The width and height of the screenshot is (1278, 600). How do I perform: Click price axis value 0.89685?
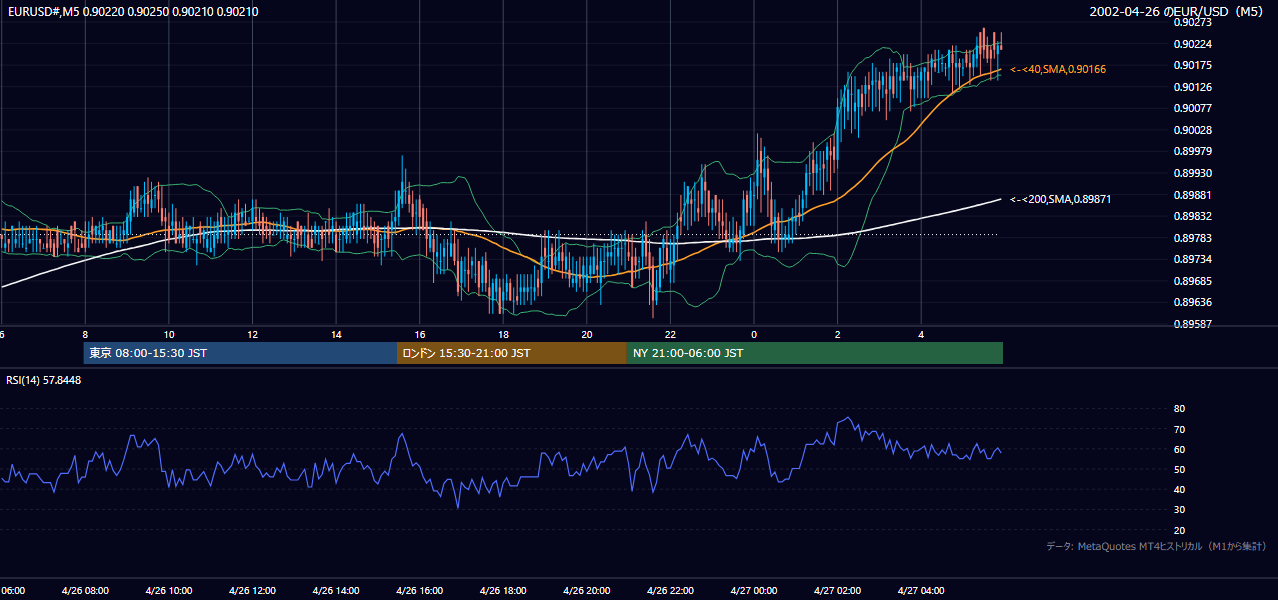tap(1193, 281)
